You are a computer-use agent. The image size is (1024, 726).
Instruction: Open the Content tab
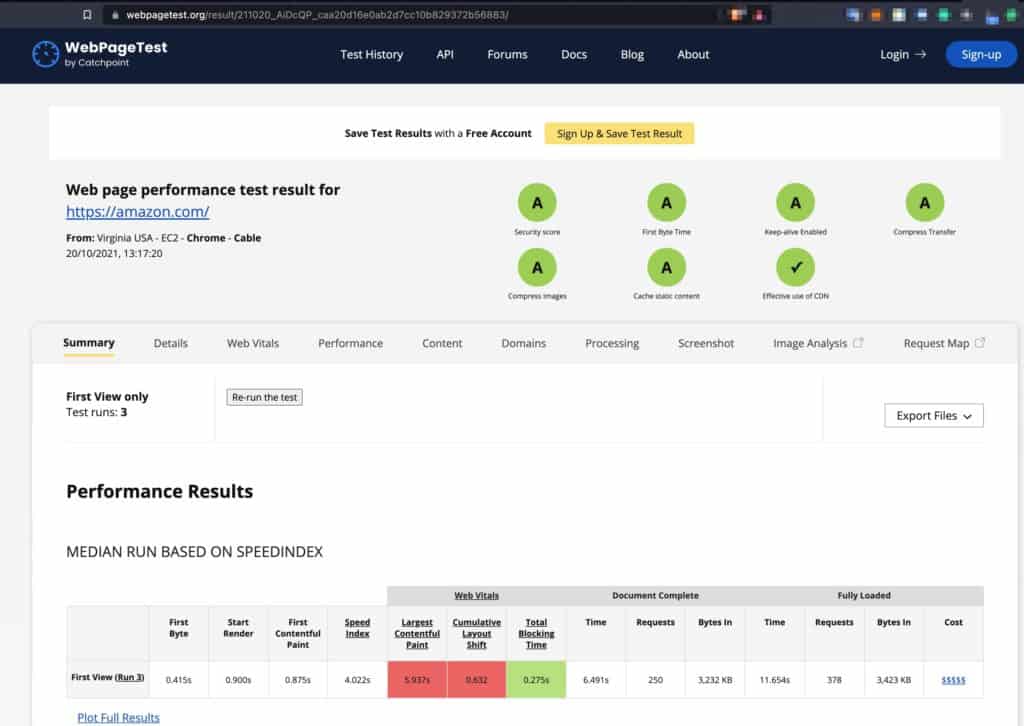click(442, 343)
